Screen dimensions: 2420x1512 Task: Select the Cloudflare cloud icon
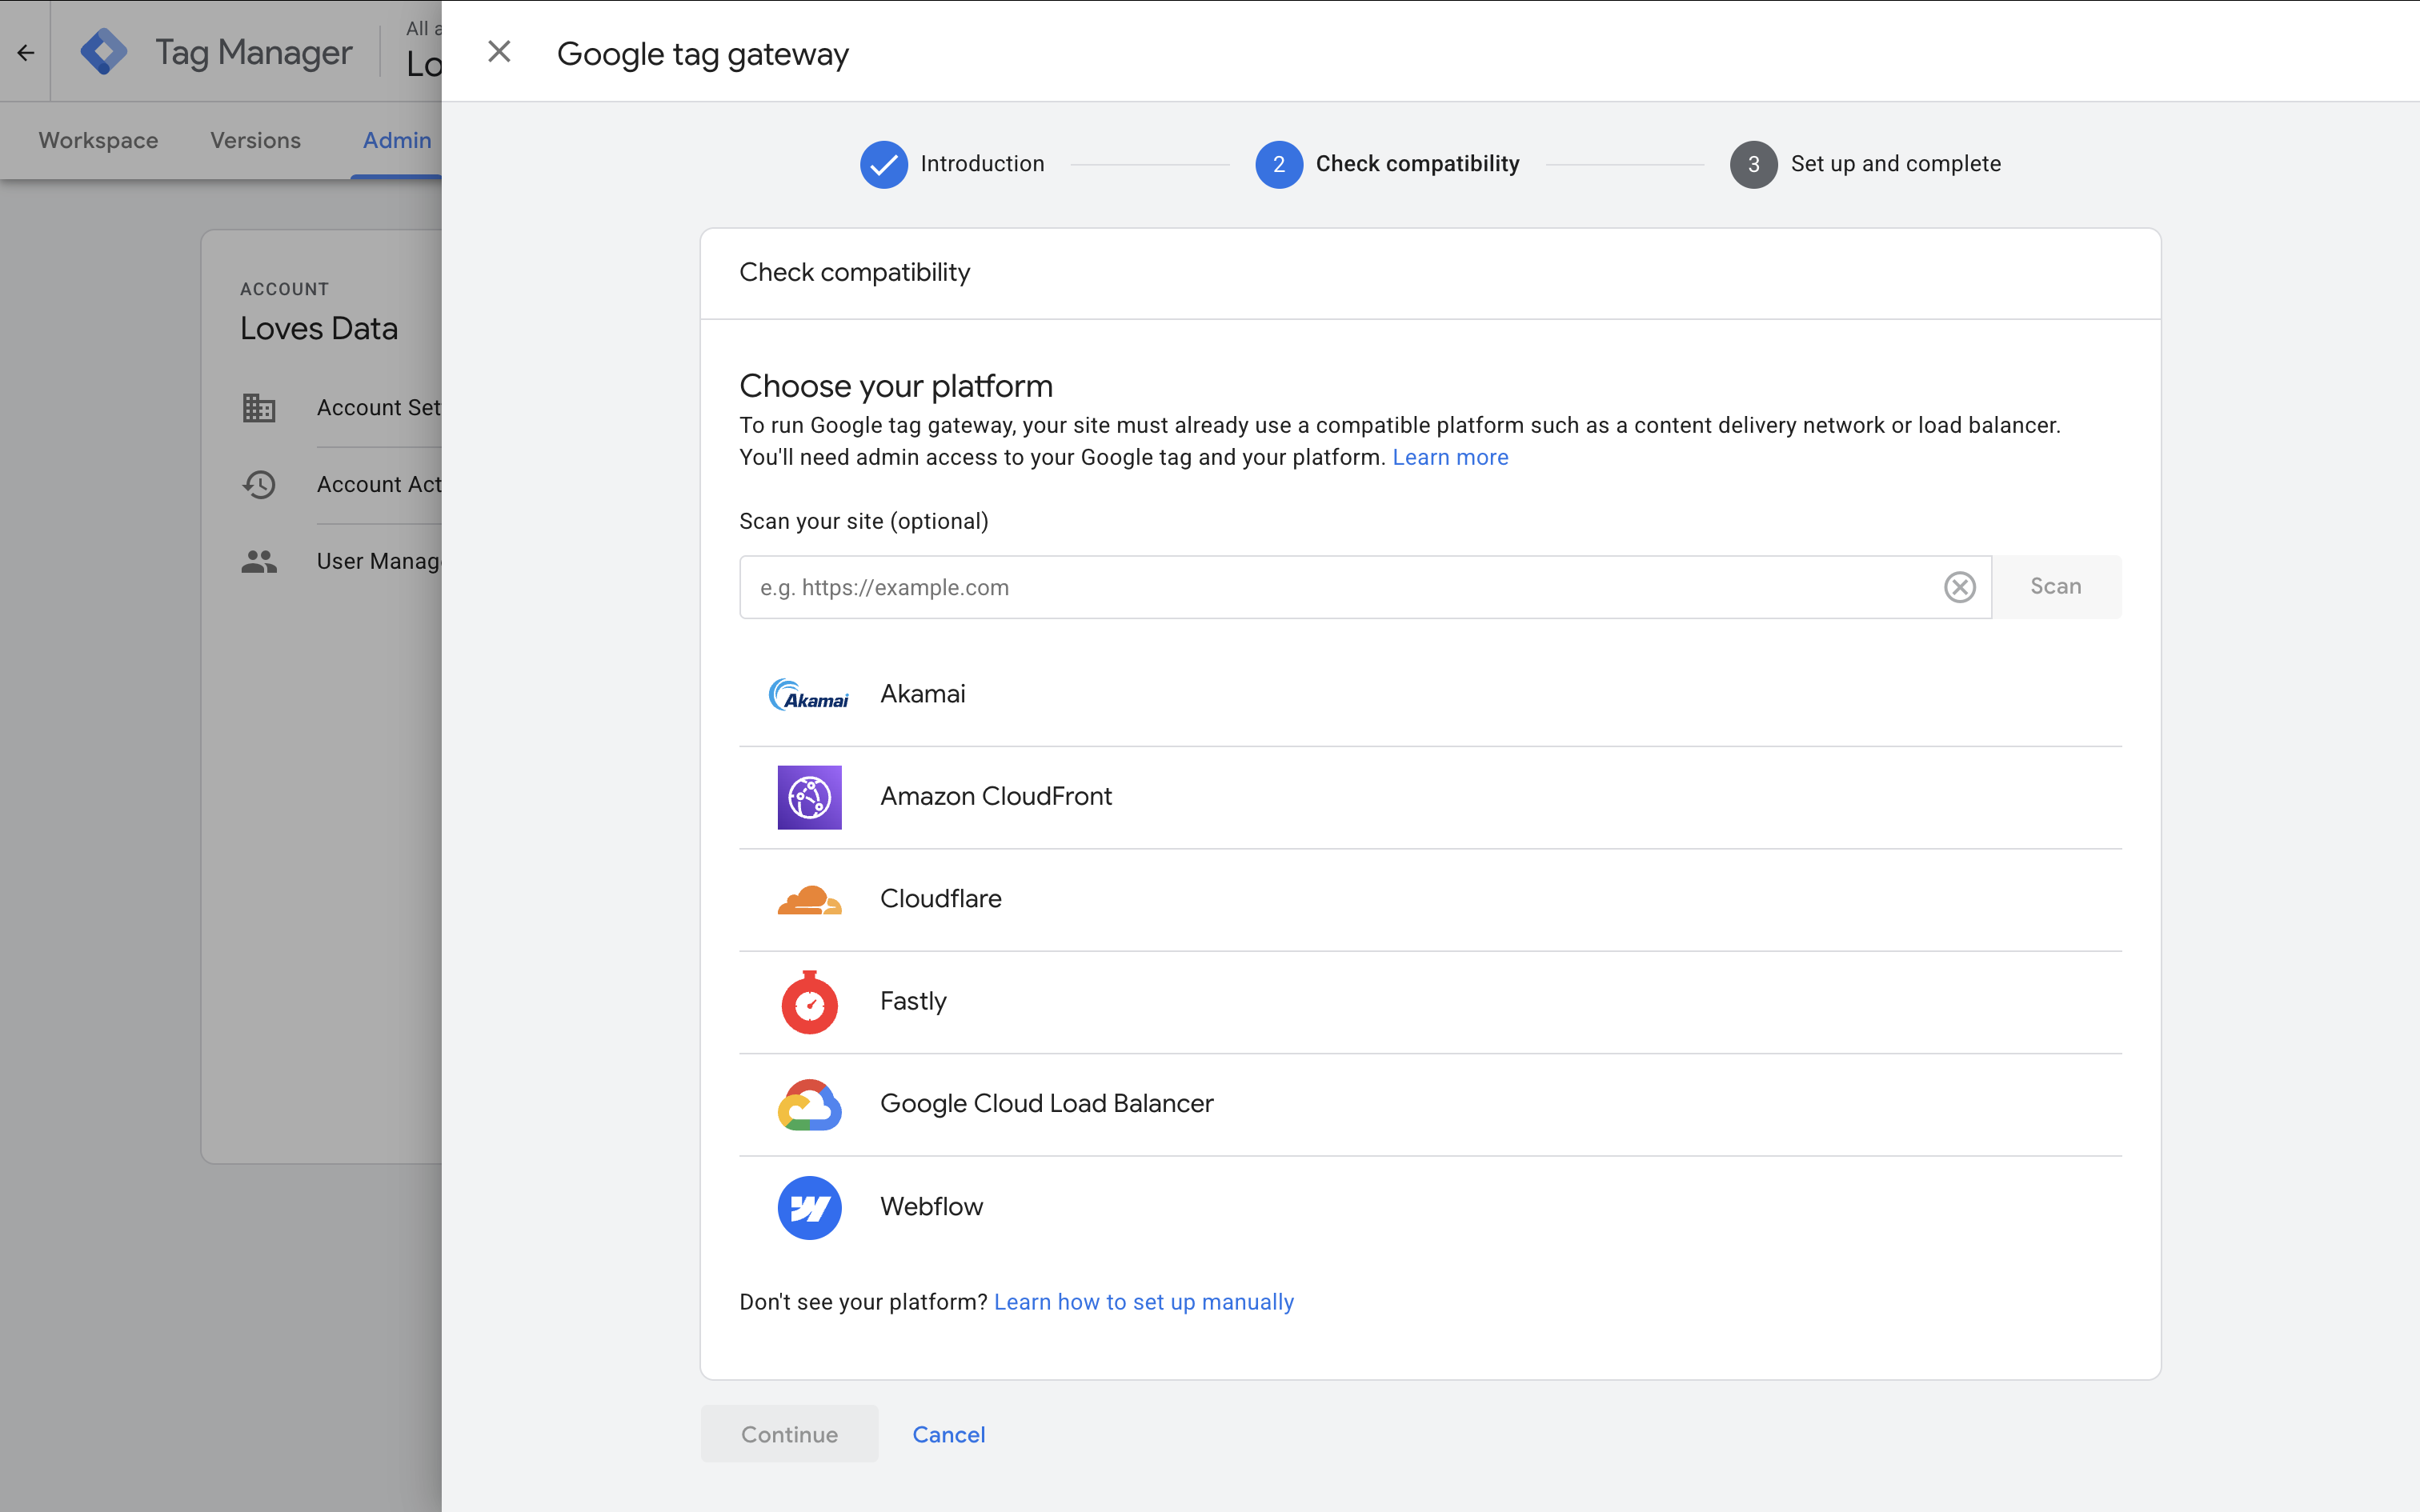[x=809, y=900]
